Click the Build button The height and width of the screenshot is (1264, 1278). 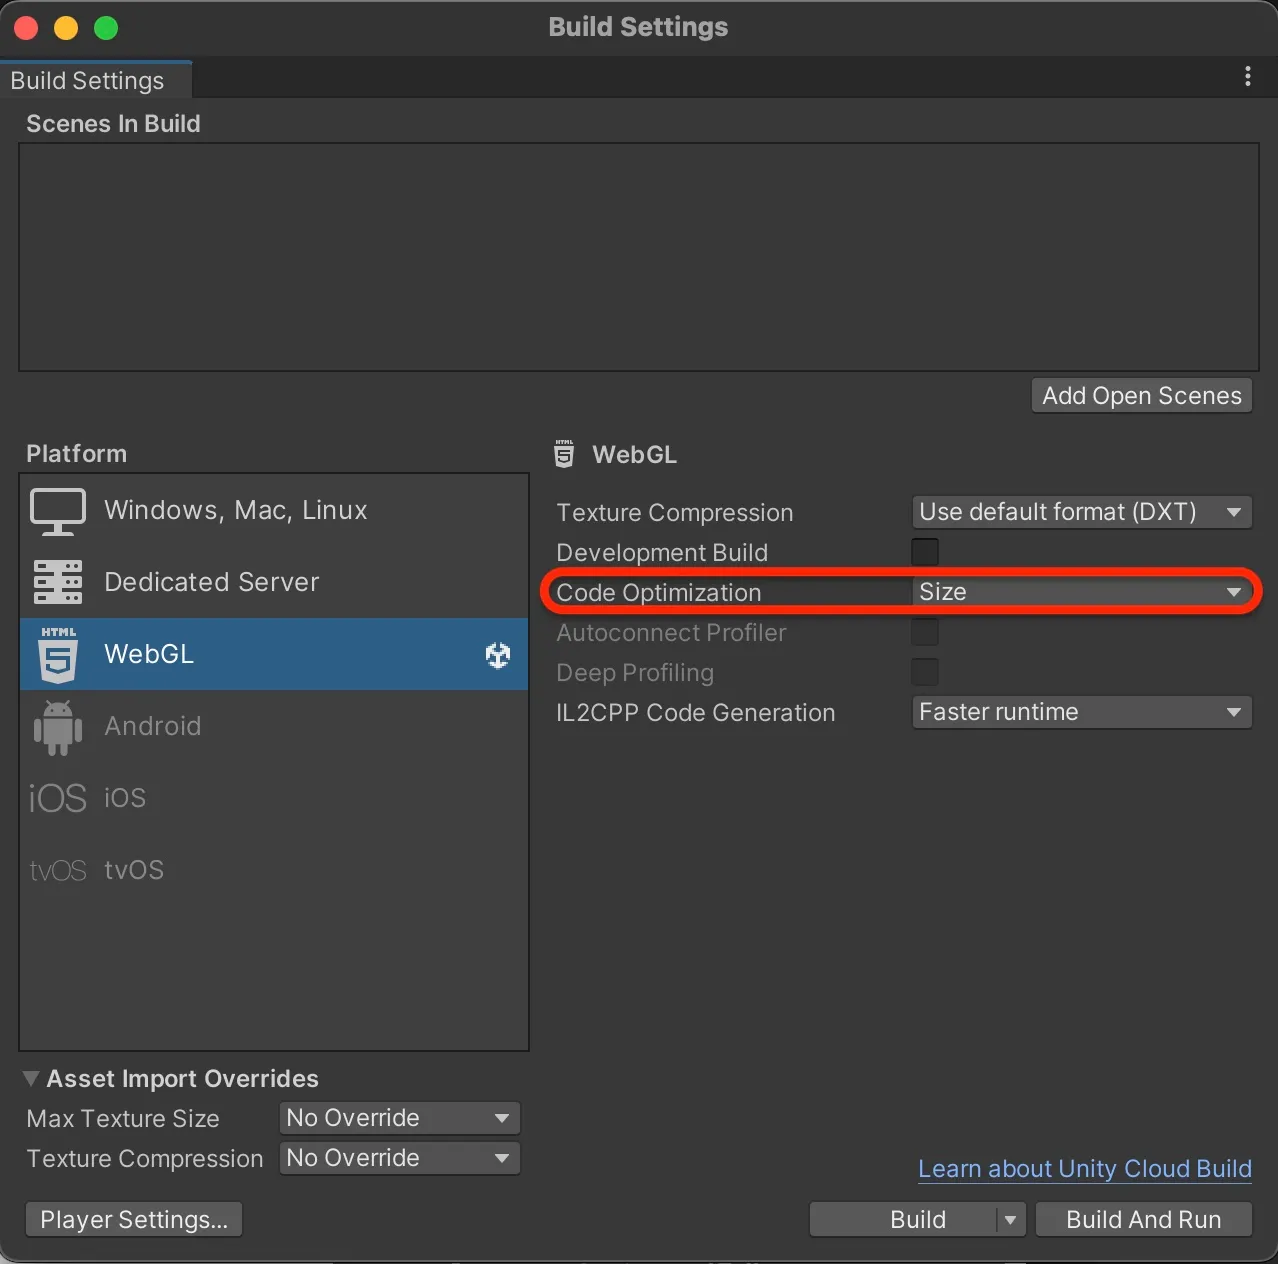pos(904,1220)
